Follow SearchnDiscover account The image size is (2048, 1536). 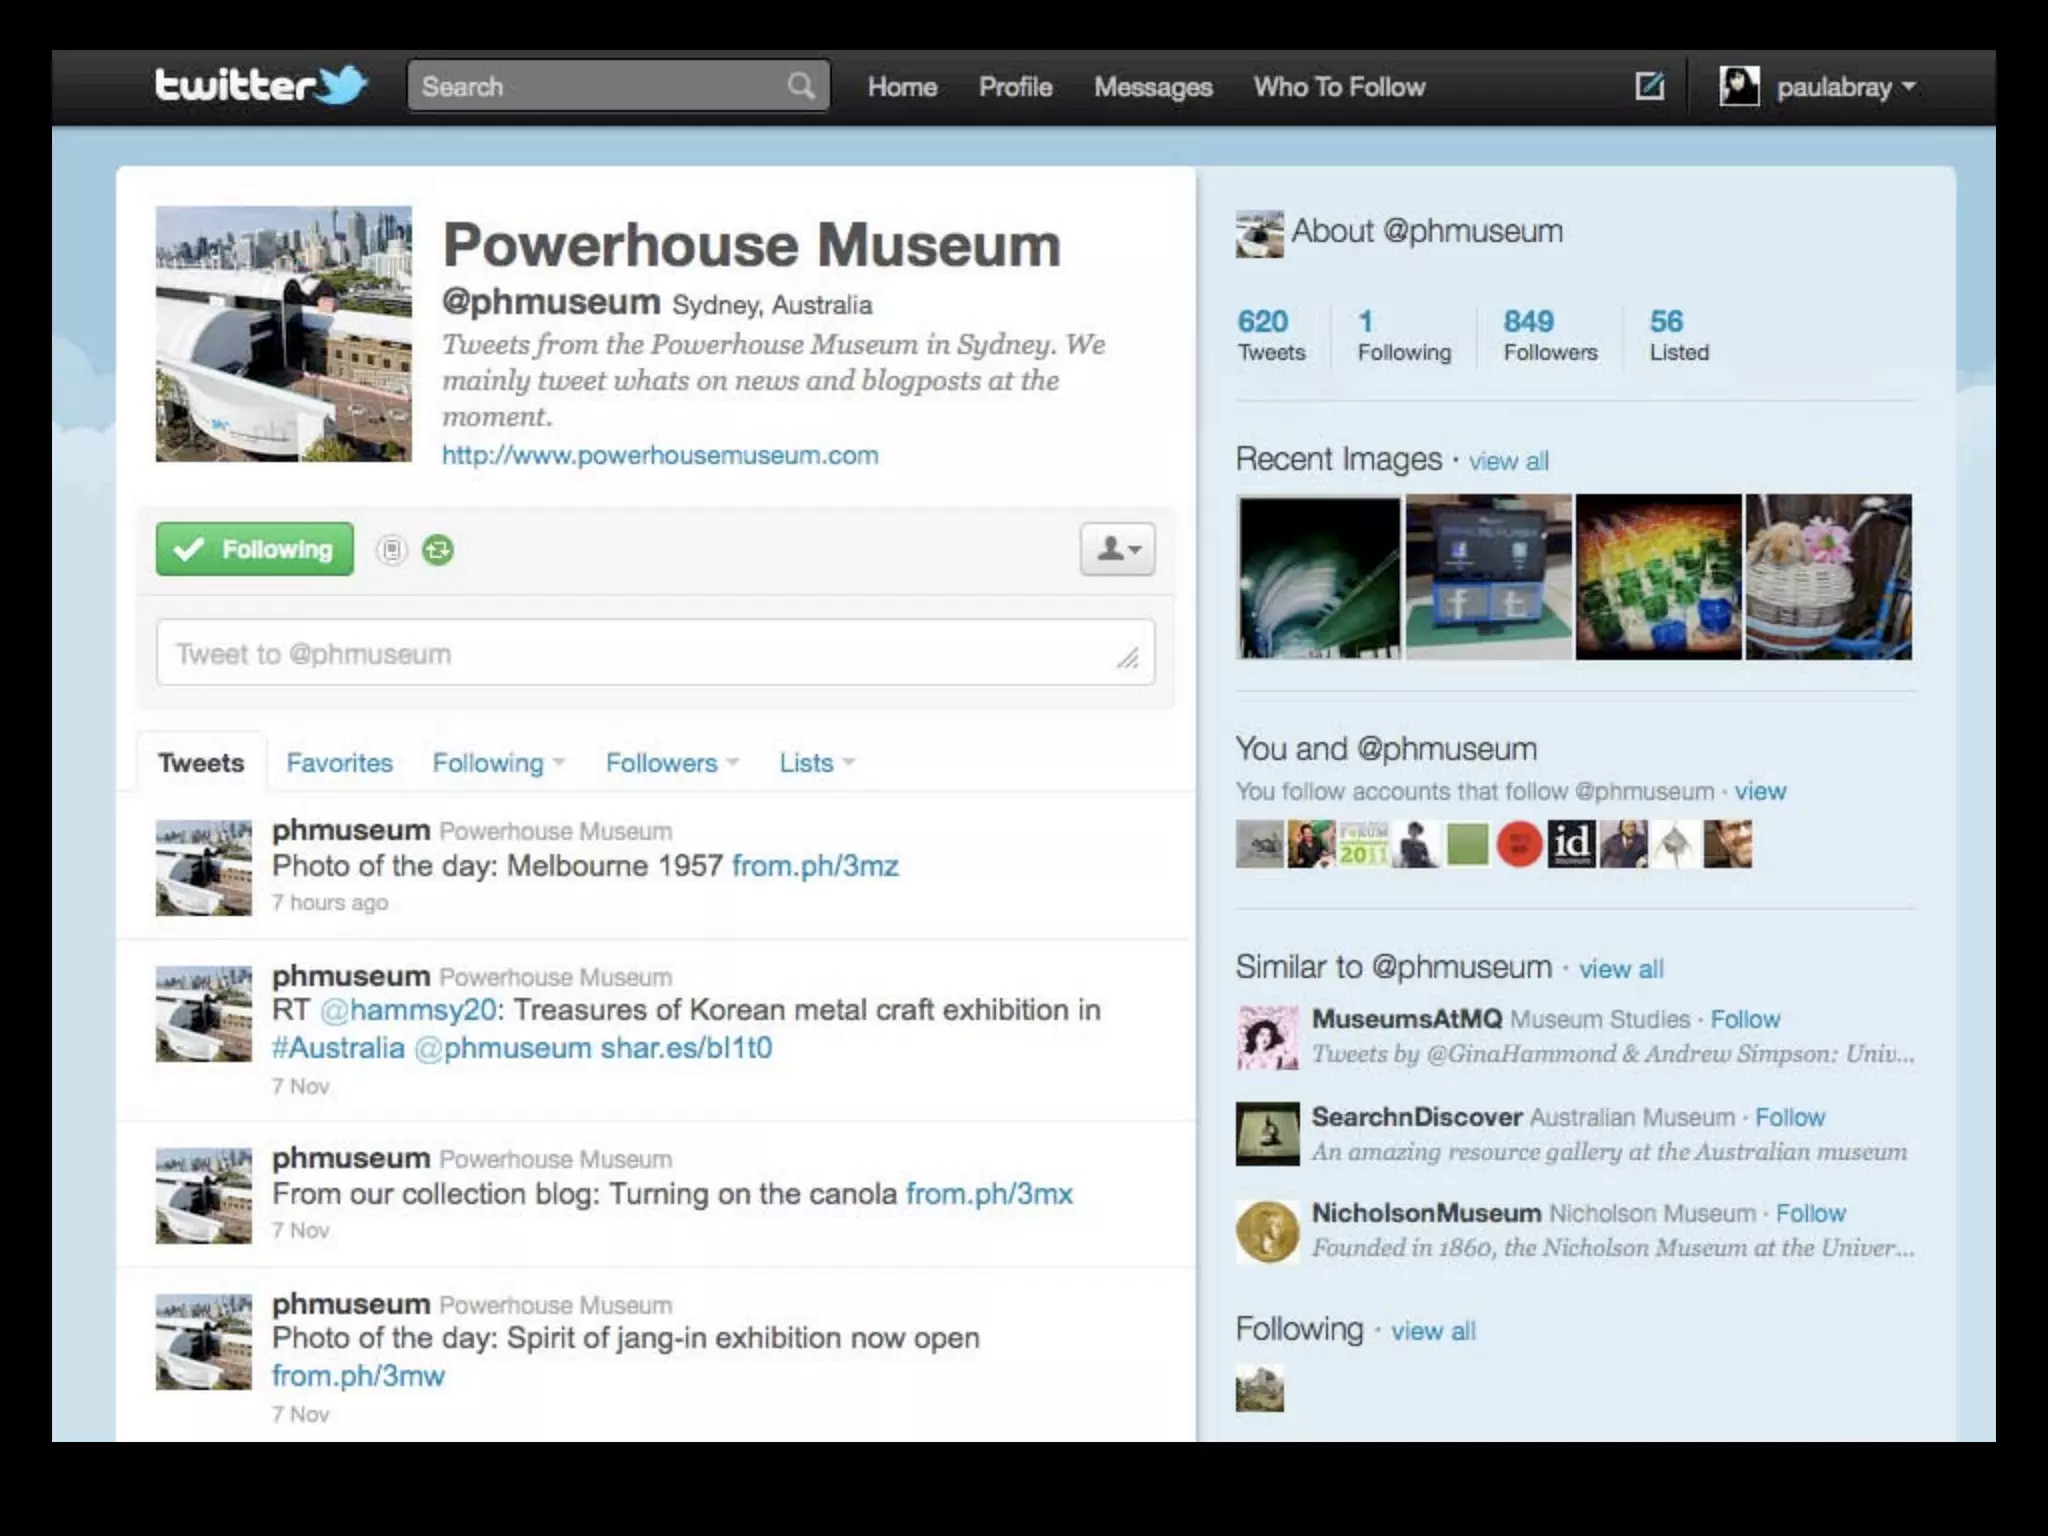click(x=1790, y=1117)
